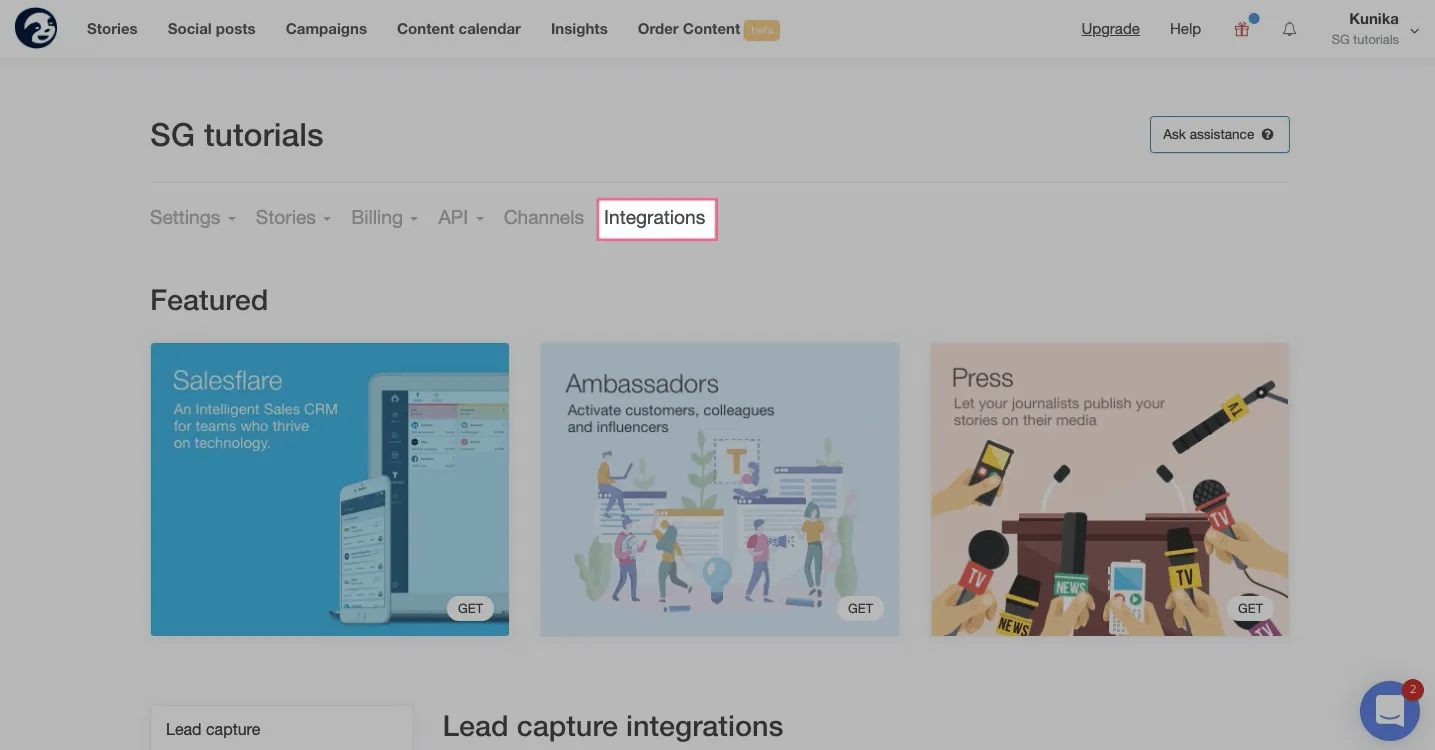This screenshot has height=750, width=1435.
Task: Click the Featured section heading
Action: click(209, 300)
